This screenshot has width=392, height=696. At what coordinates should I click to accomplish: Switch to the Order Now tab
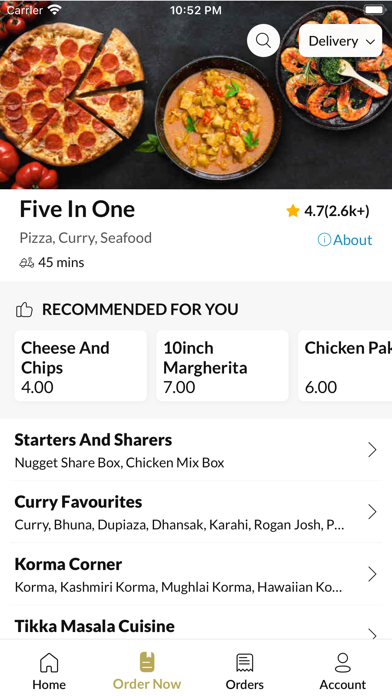(147, 671)
